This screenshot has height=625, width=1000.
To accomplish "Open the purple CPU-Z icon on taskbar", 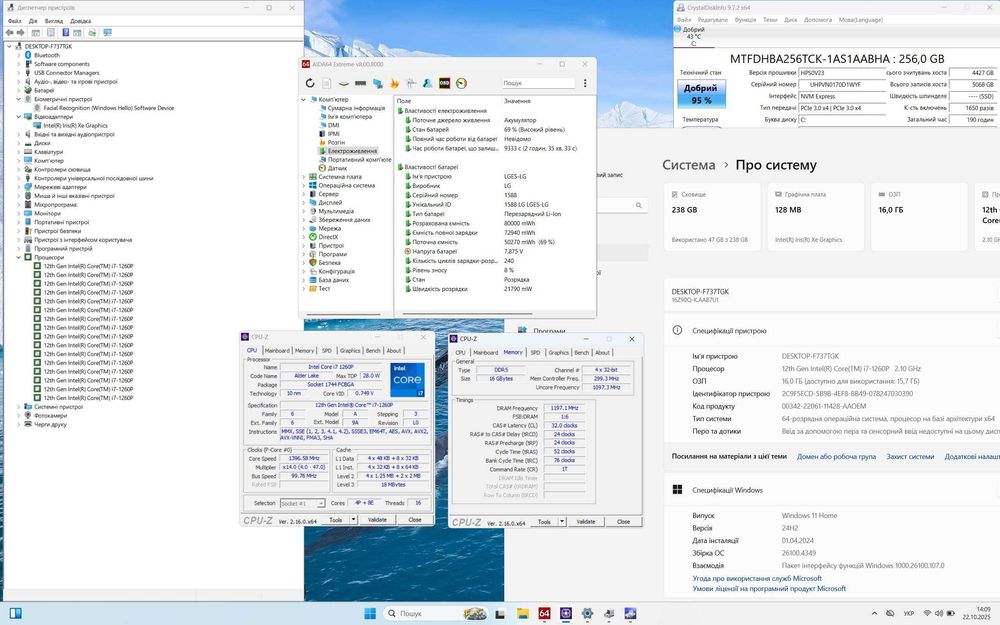I will pos(566,613).
